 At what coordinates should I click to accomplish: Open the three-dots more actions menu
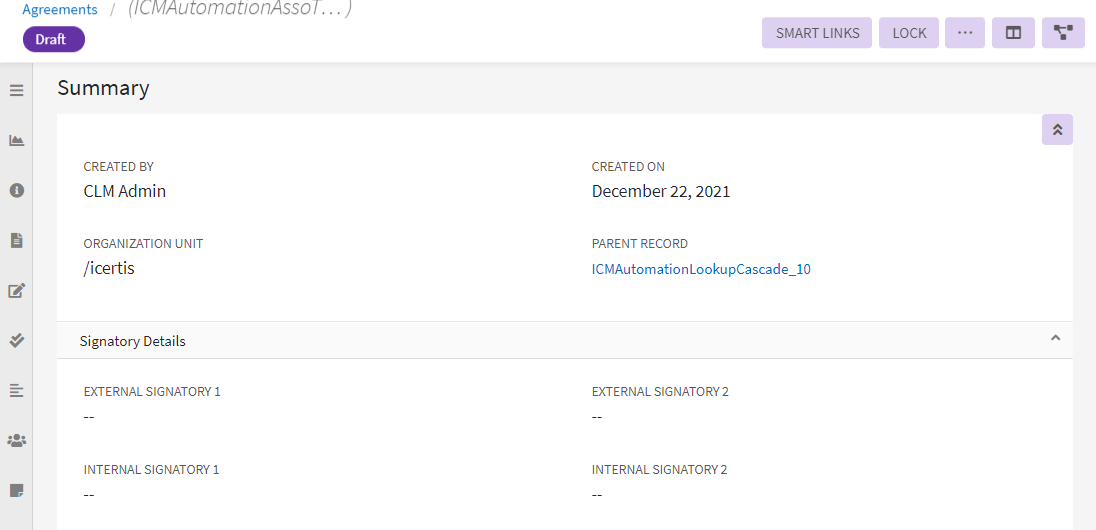[x=965, y=33]
